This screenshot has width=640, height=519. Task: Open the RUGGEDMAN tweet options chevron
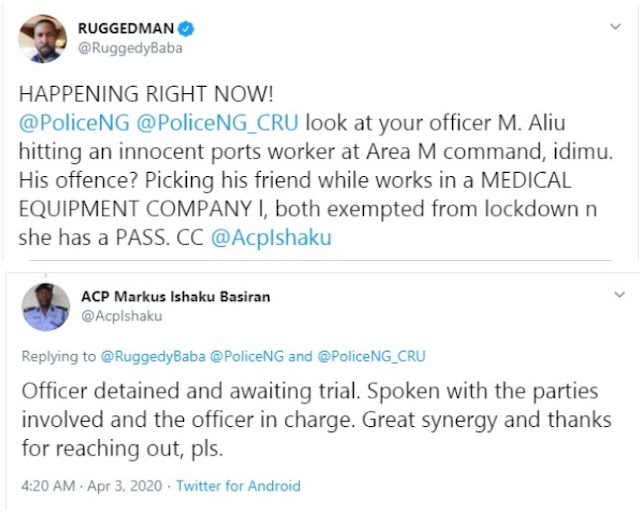coord(615,27)
